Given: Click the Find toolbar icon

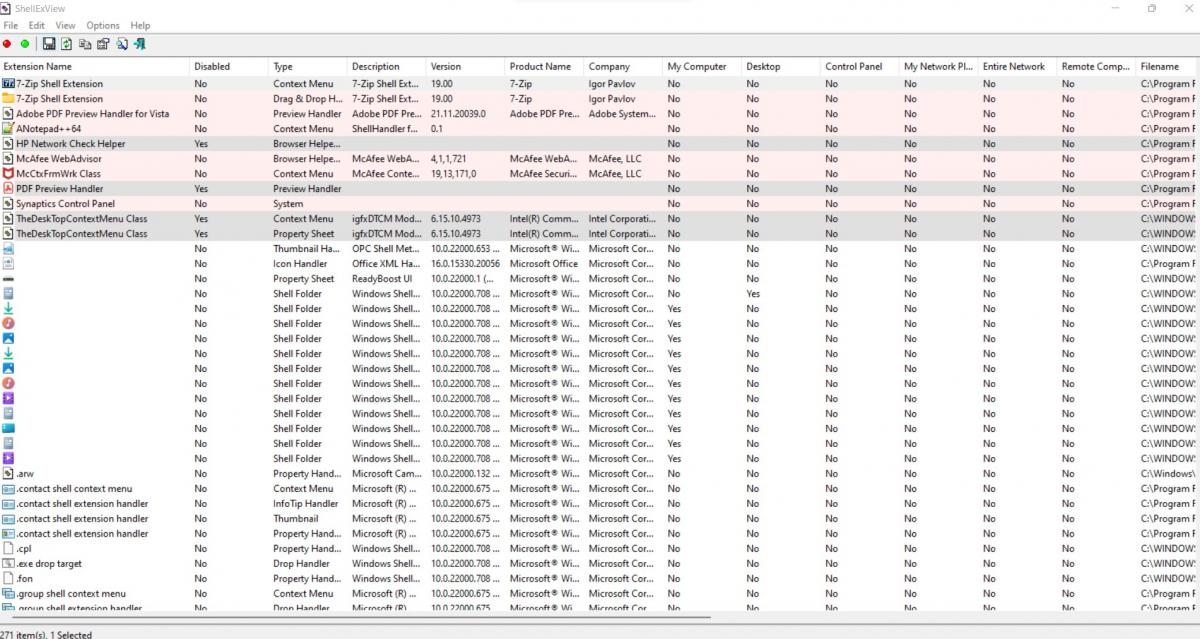Looking at the screenshot, I should click(x=122, y=44).
